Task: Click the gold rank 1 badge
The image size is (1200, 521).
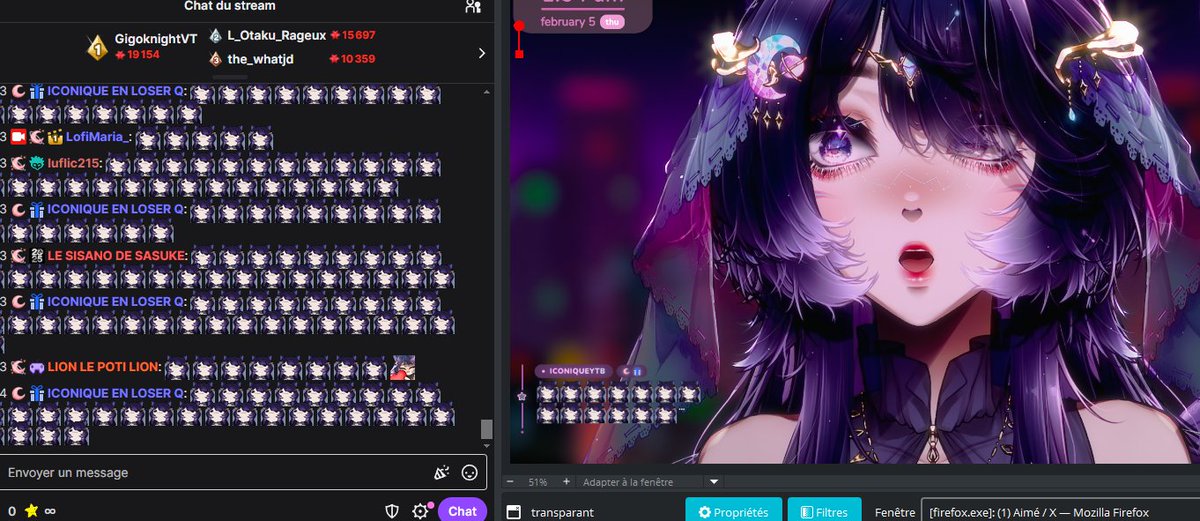Action: click(x=97, y=47)
